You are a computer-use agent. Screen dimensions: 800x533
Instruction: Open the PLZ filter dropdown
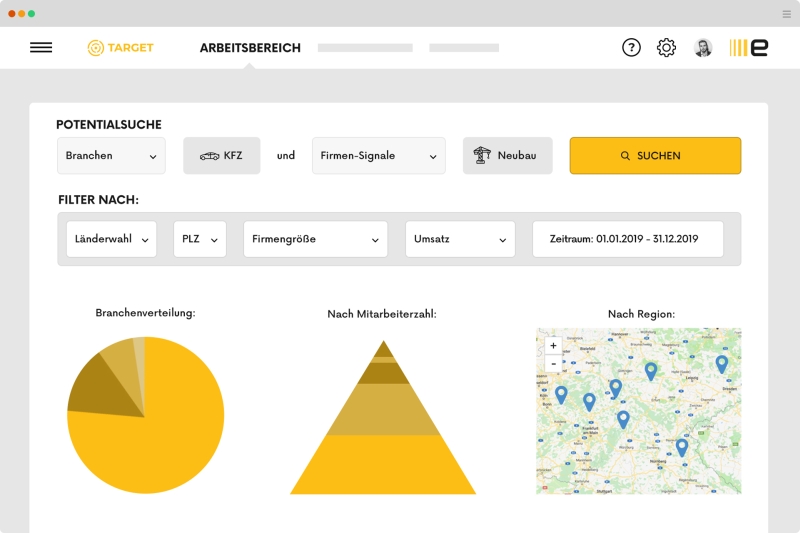[x=200, y=240]
